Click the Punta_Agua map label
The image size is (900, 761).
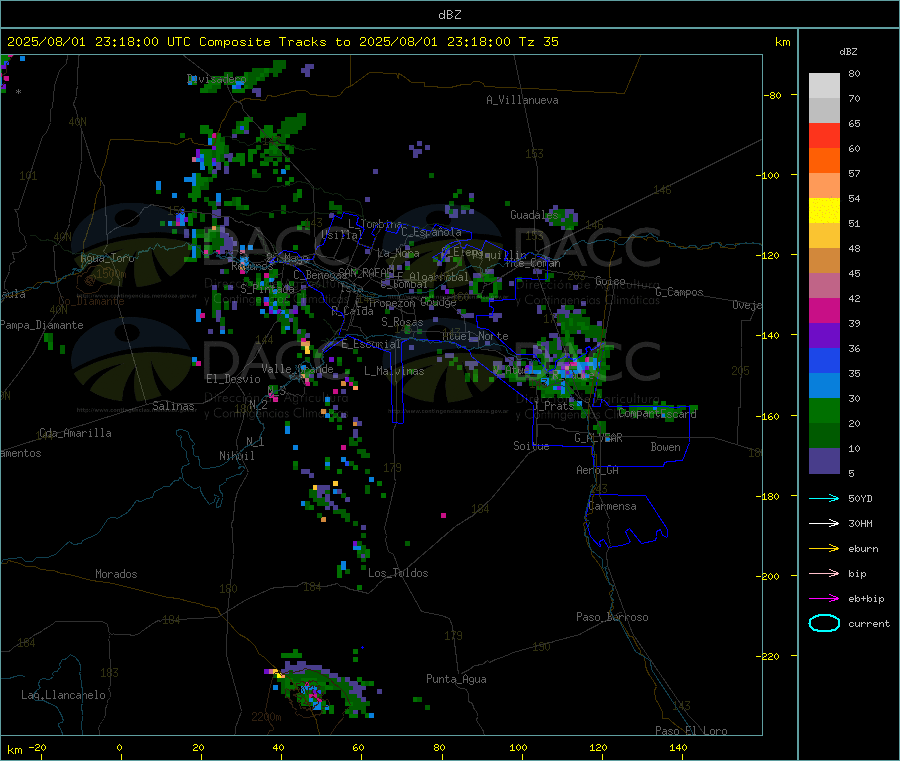pos(456,679)
